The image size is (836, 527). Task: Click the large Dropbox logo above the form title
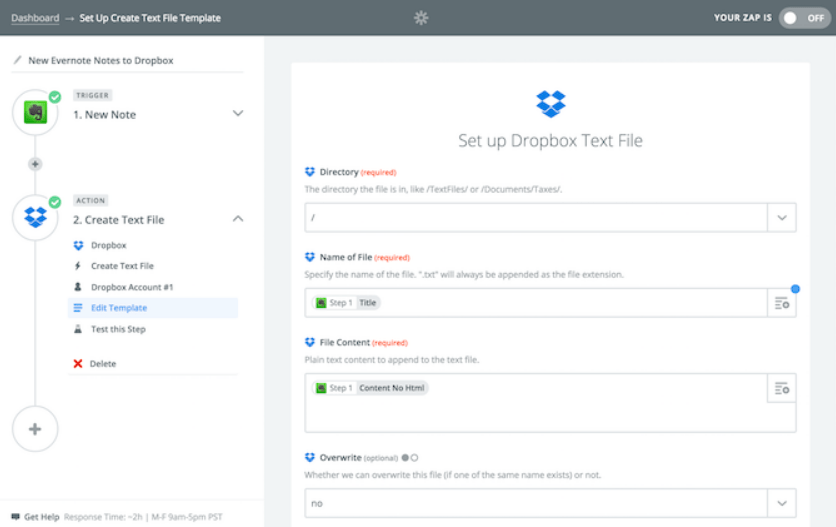[551, 104]
